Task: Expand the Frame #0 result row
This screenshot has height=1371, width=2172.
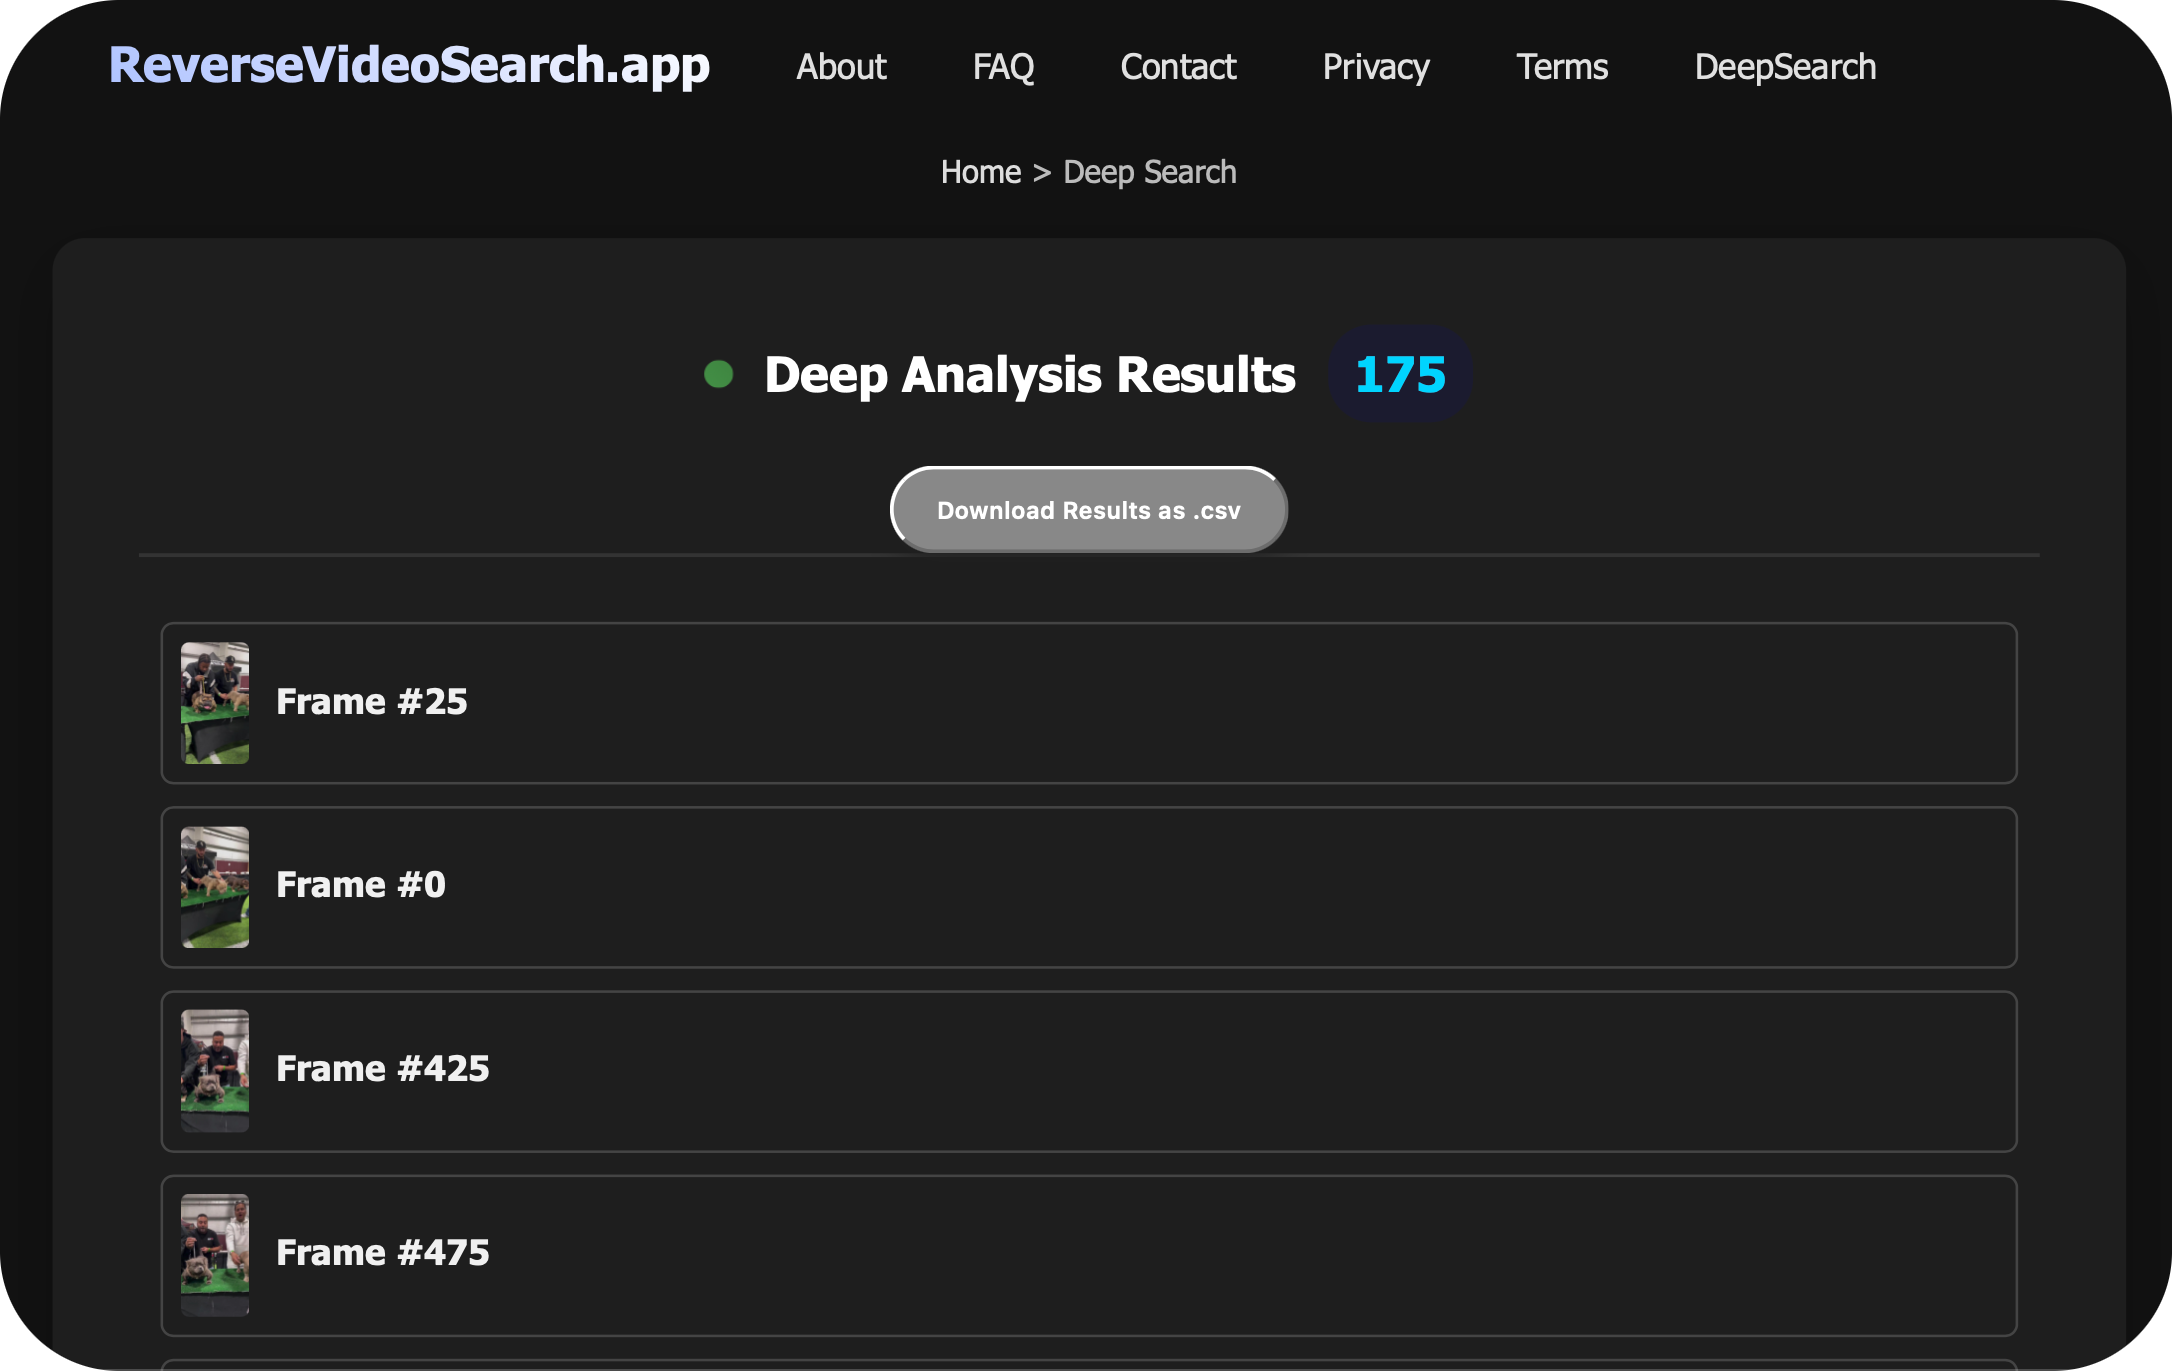Action: 1089,887
